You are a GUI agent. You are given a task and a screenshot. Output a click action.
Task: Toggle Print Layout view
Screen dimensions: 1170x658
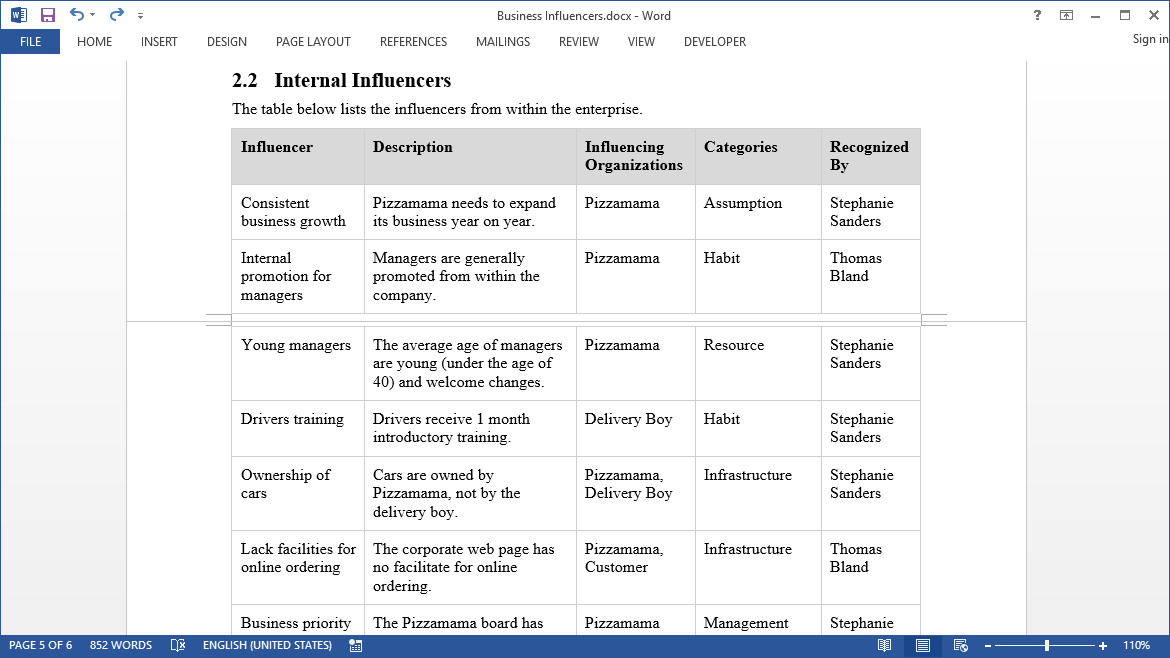(925, 645)
